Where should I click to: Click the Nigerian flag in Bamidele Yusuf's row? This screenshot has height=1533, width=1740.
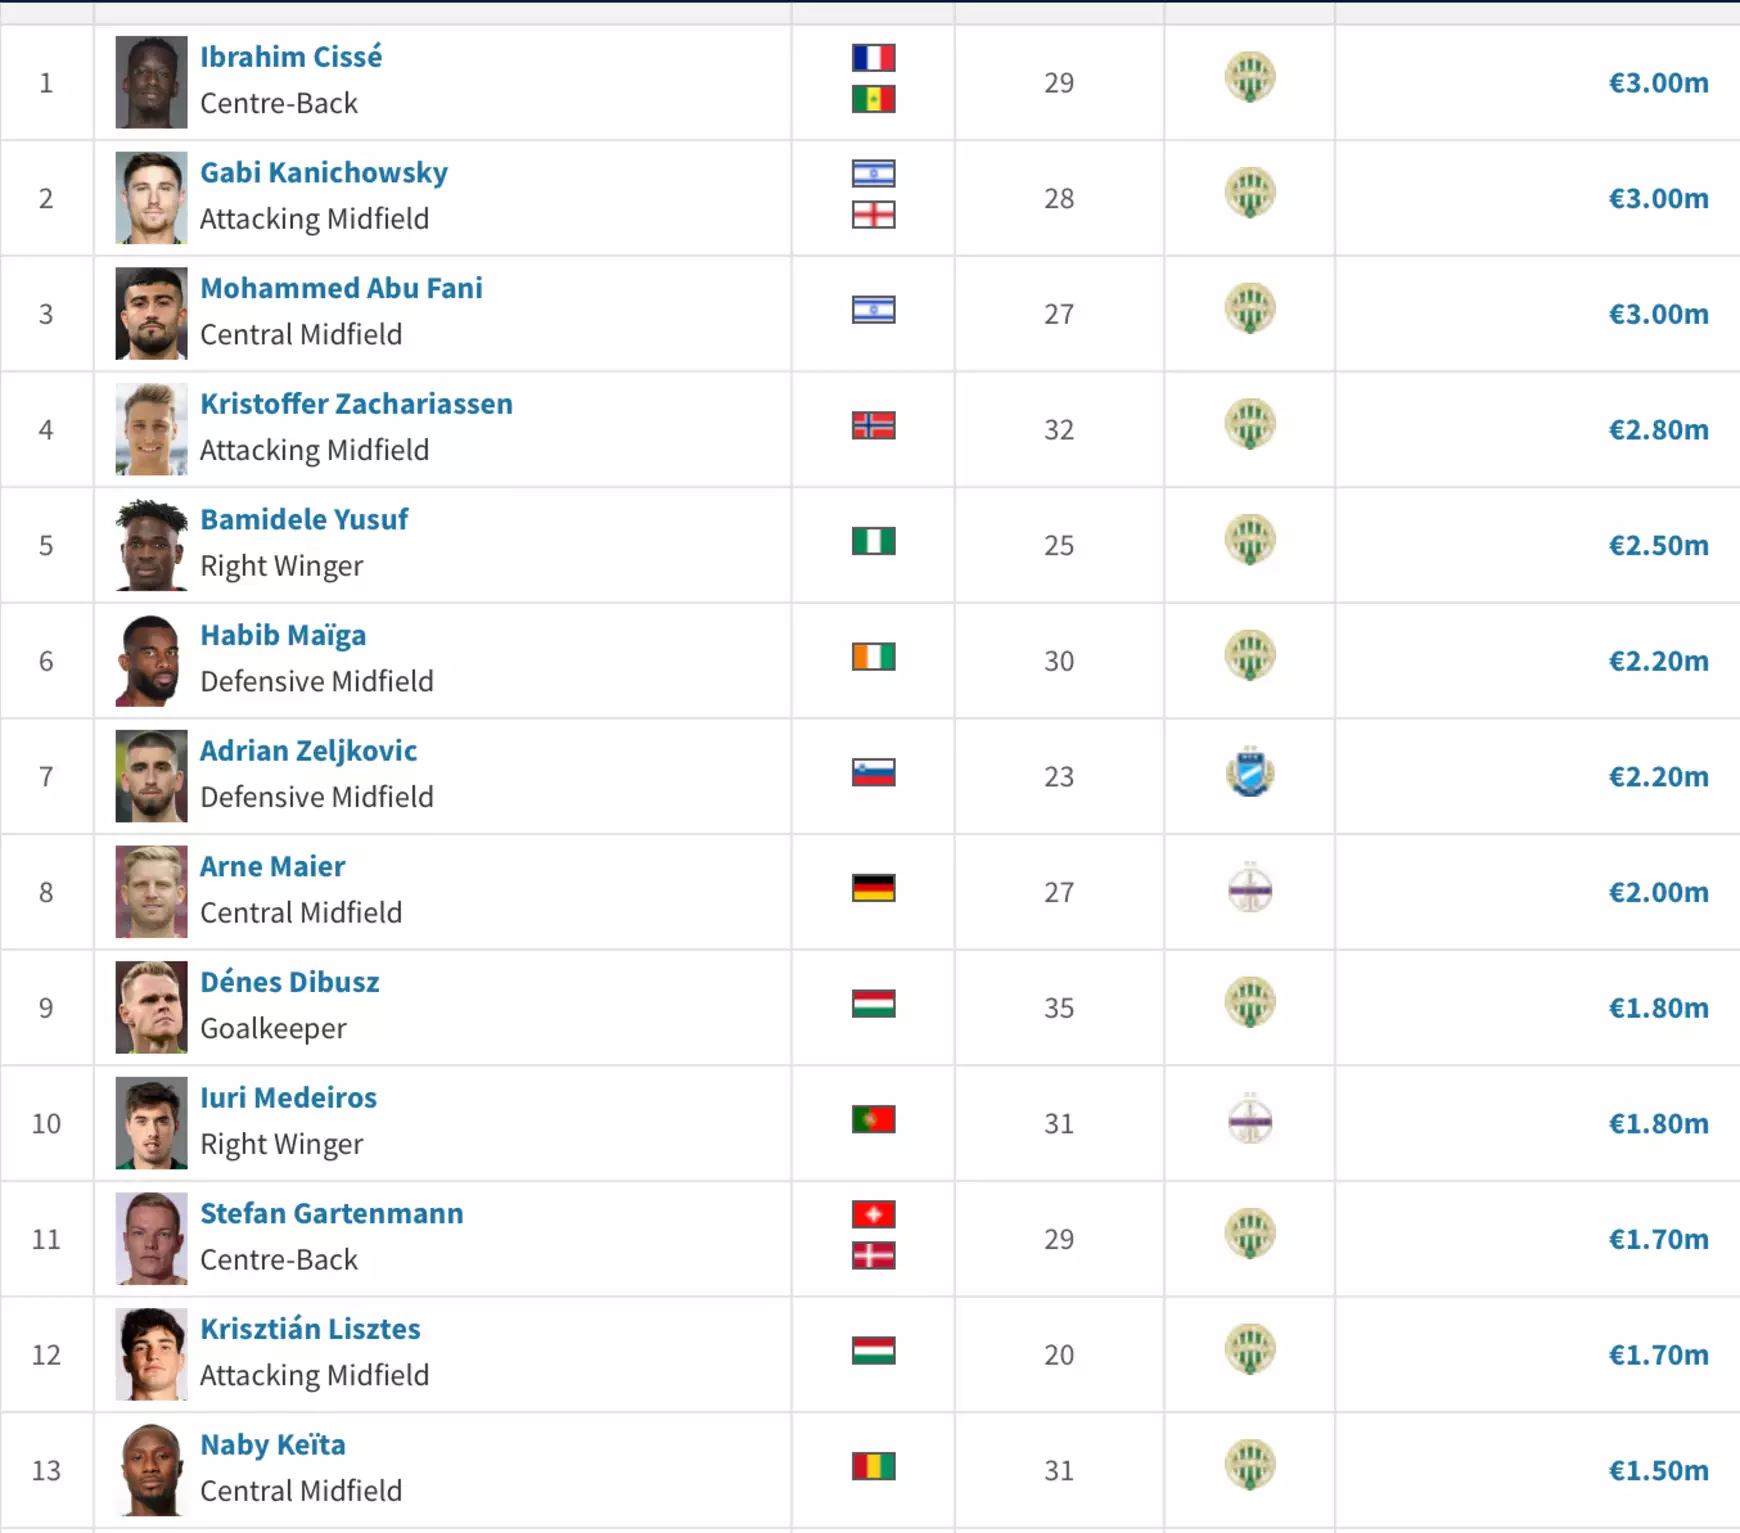[x=873, y=542]
